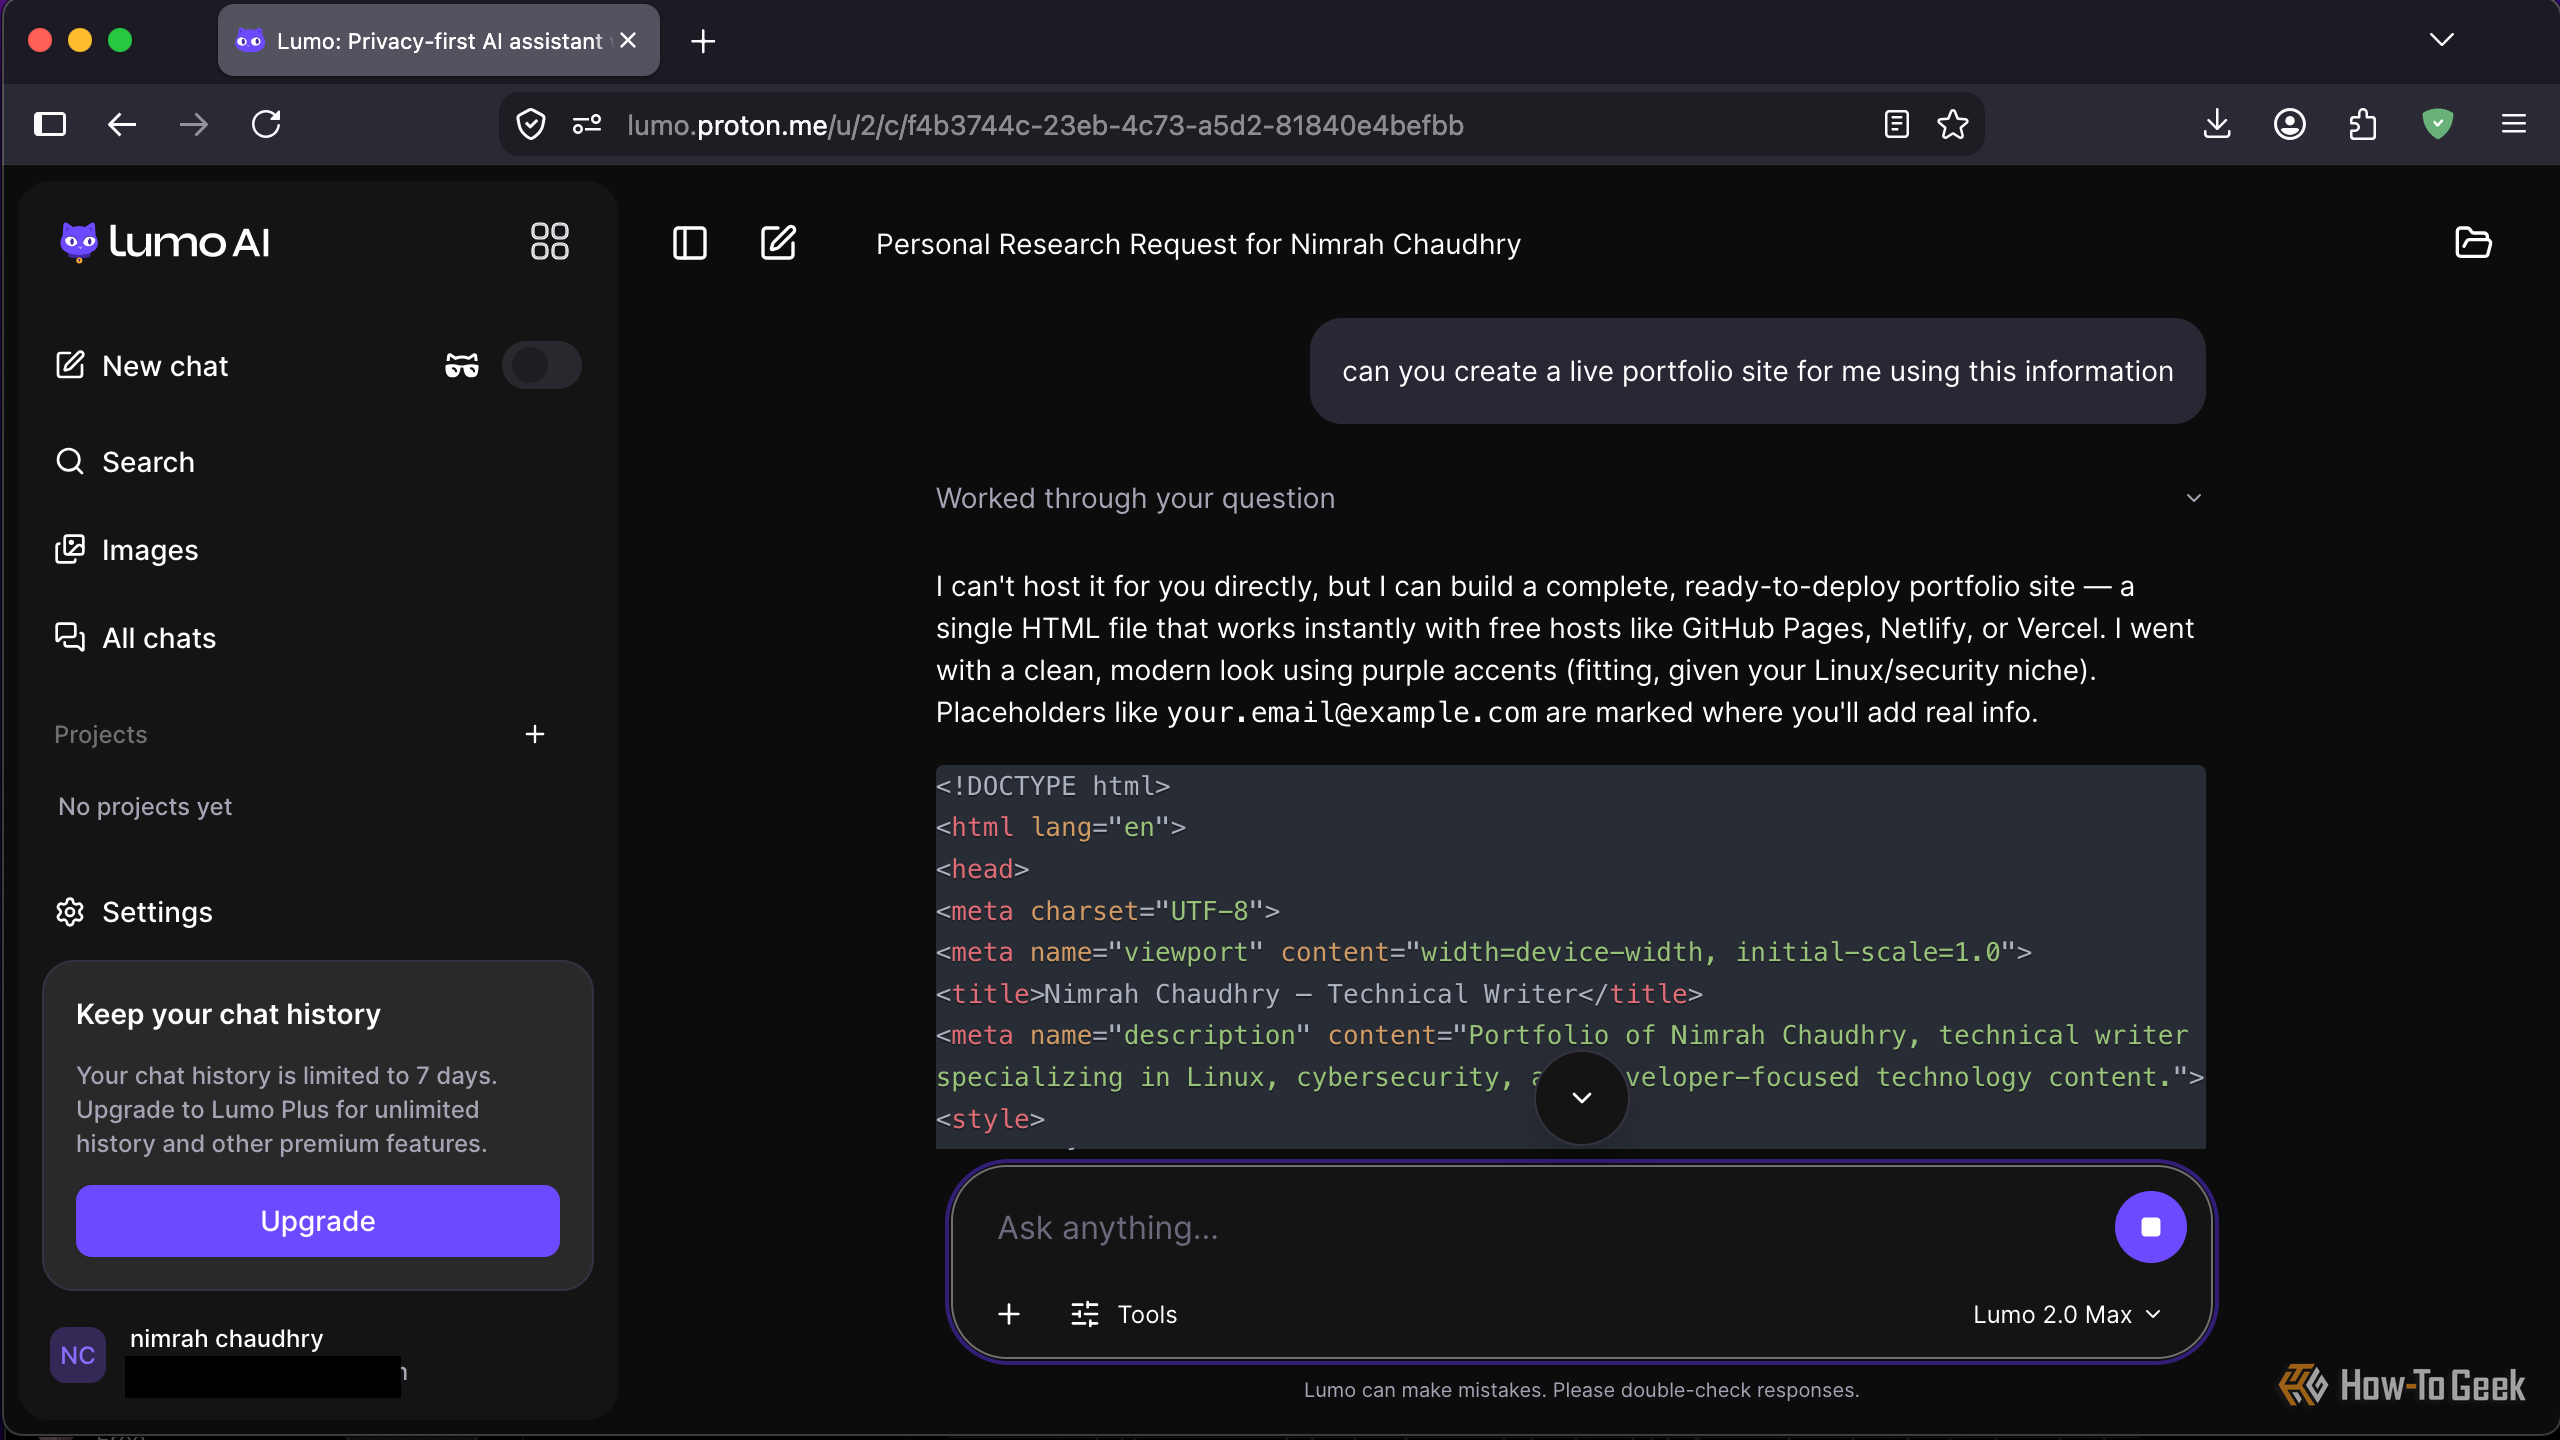Add a new project with plus icon
Viewport: 2560px width, 1440px height.
pyautogui.click(x=535, y=734)
